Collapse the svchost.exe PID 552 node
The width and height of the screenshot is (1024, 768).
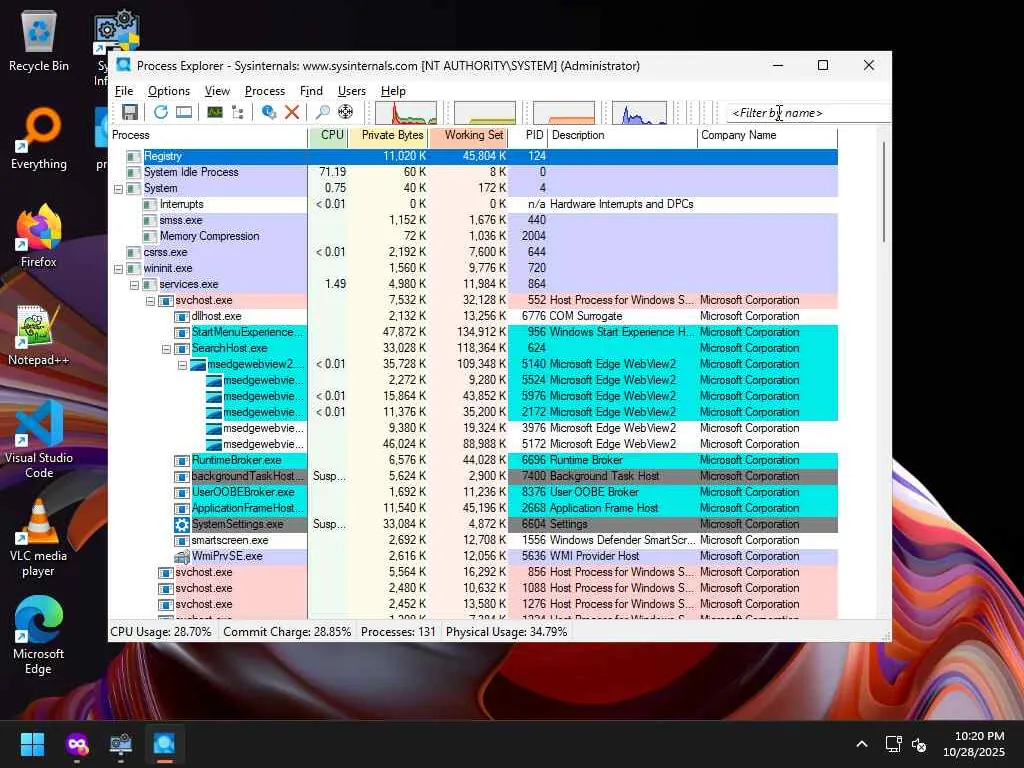[150, 301]
